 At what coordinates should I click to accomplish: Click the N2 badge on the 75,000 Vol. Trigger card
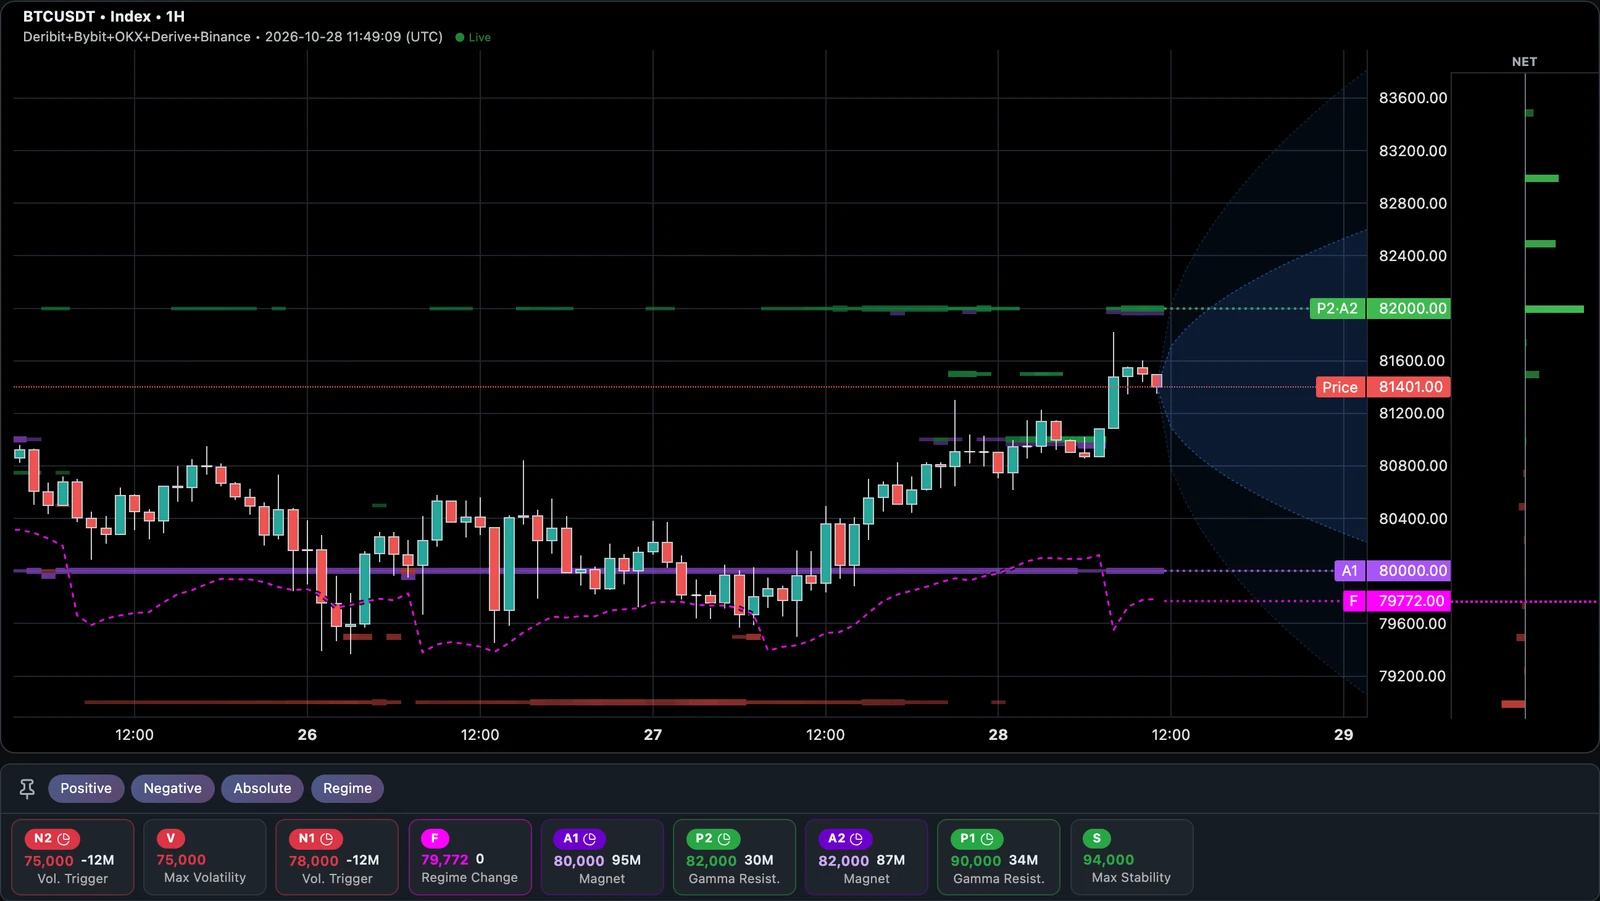52,839
